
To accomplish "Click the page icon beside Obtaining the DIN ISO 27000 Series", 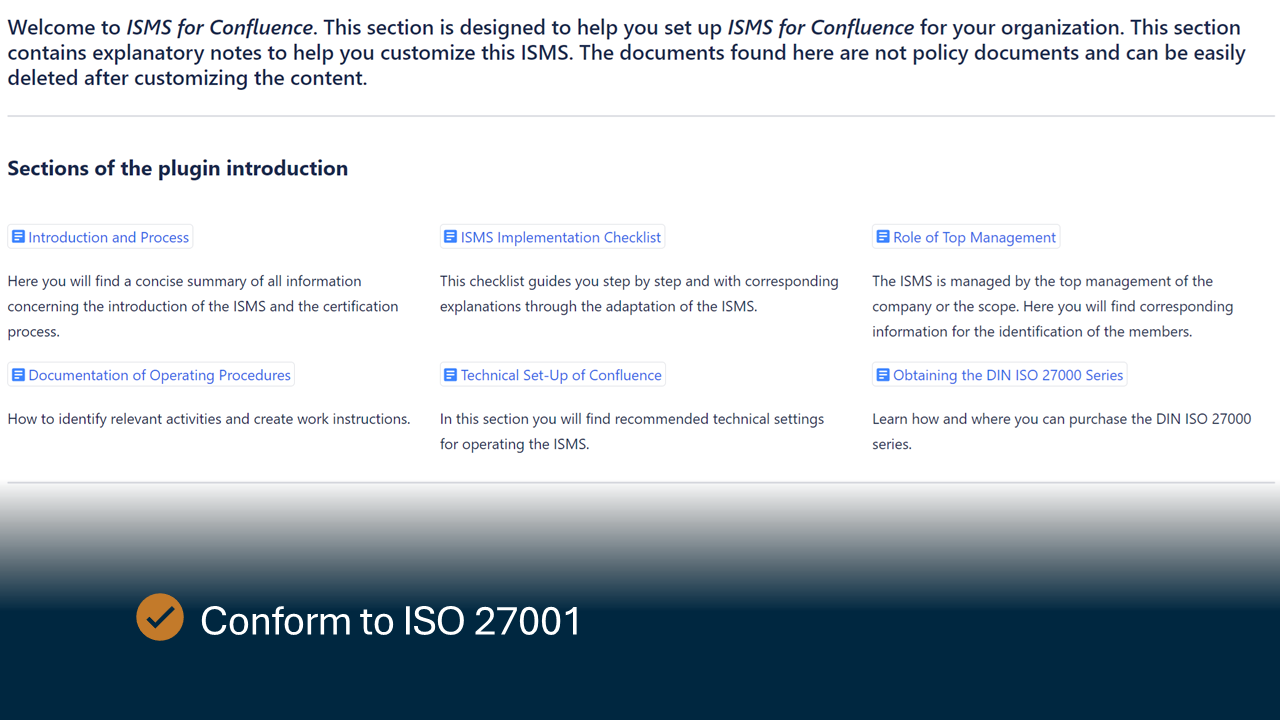I will click(x=882, y=375).
